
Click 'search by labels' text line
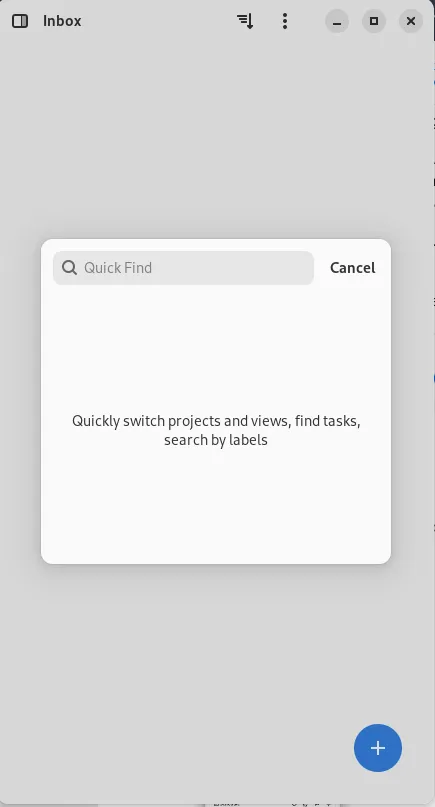[x=216, y=440]
